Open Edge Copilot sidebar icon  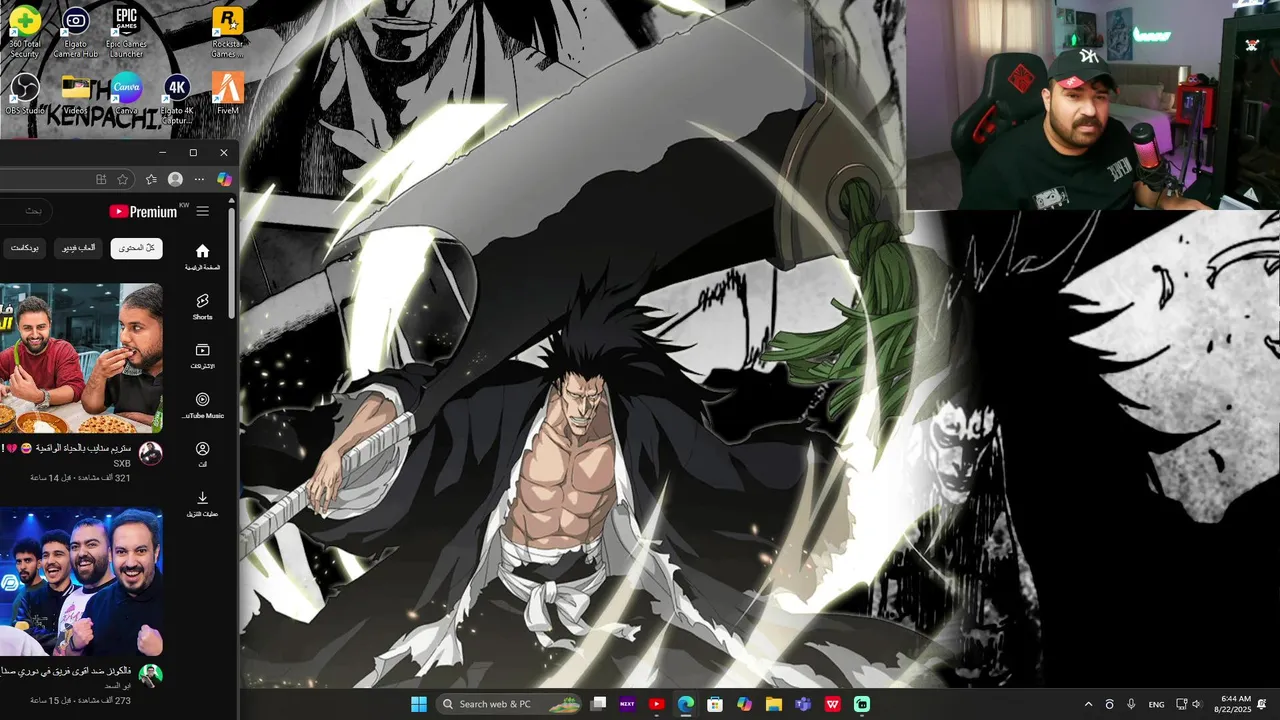[x=224, y=179]
